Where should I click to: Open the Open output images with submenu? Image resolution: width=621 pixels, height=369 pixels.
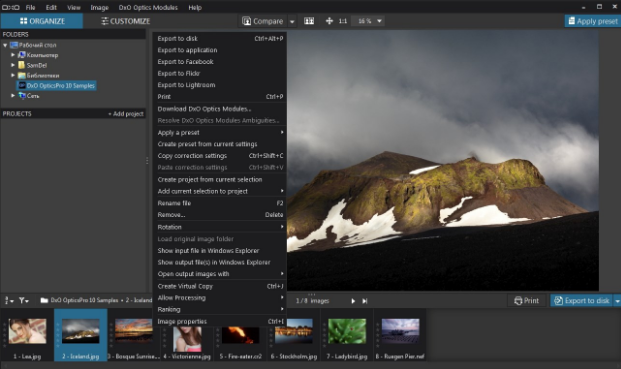click(x=220, y=274)
